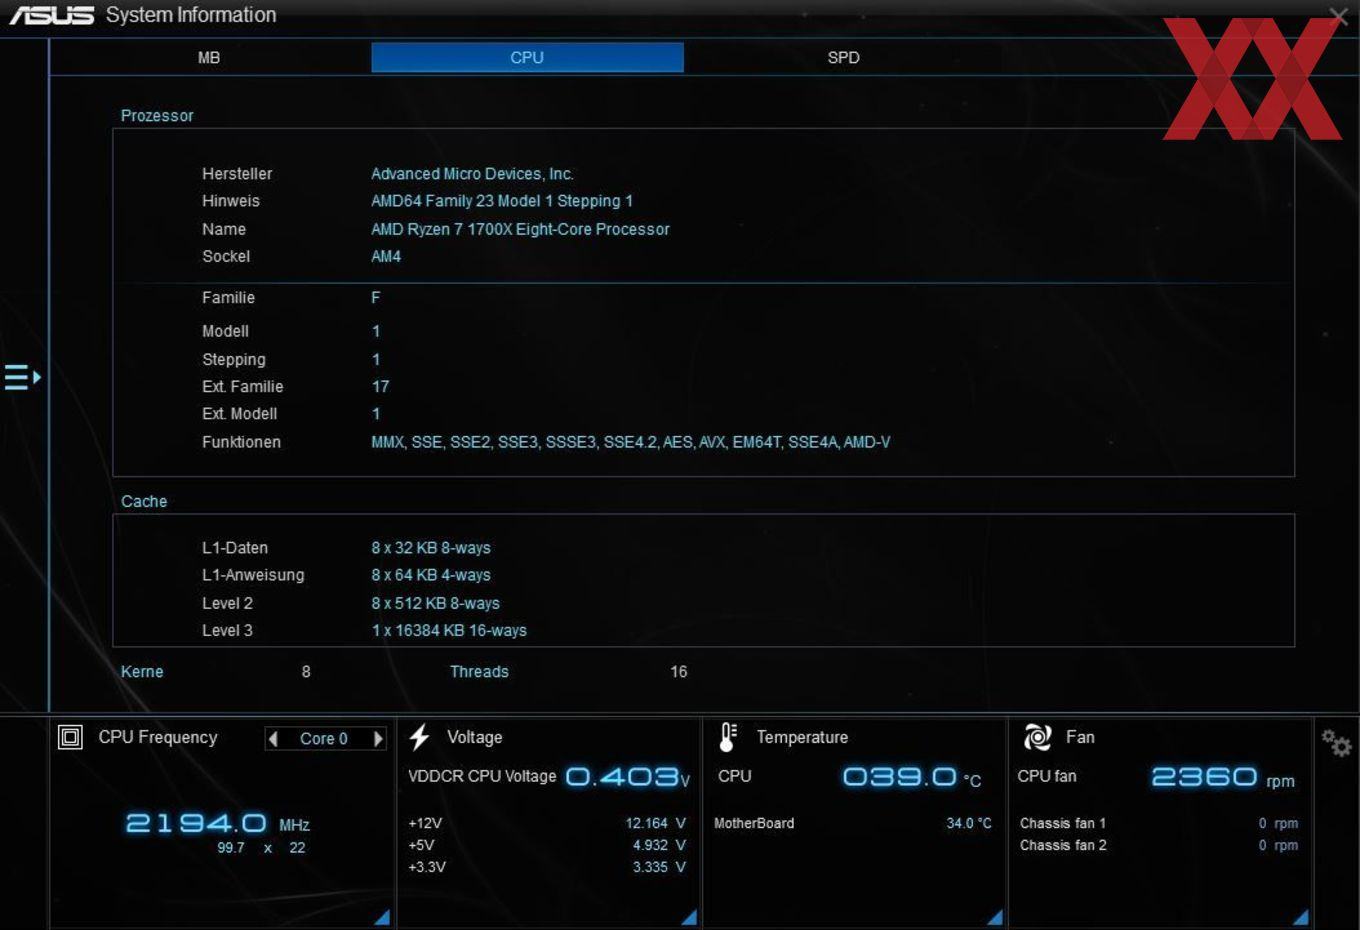Select previous core with left arrow
Image resolution: width=1360 pixels, height=930 pixels.
click(x=273, y=739)
